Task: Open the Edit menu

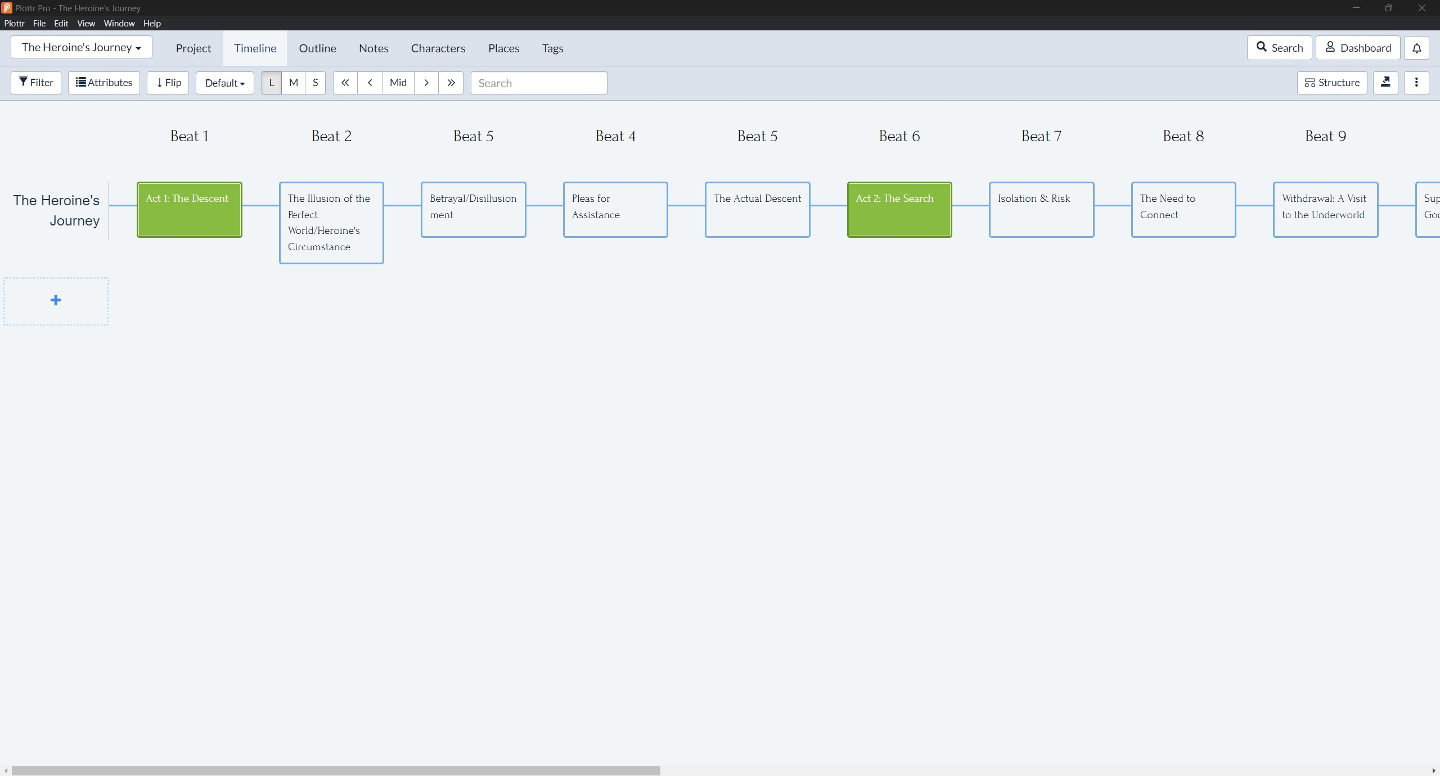Action: tap(61, 23)
